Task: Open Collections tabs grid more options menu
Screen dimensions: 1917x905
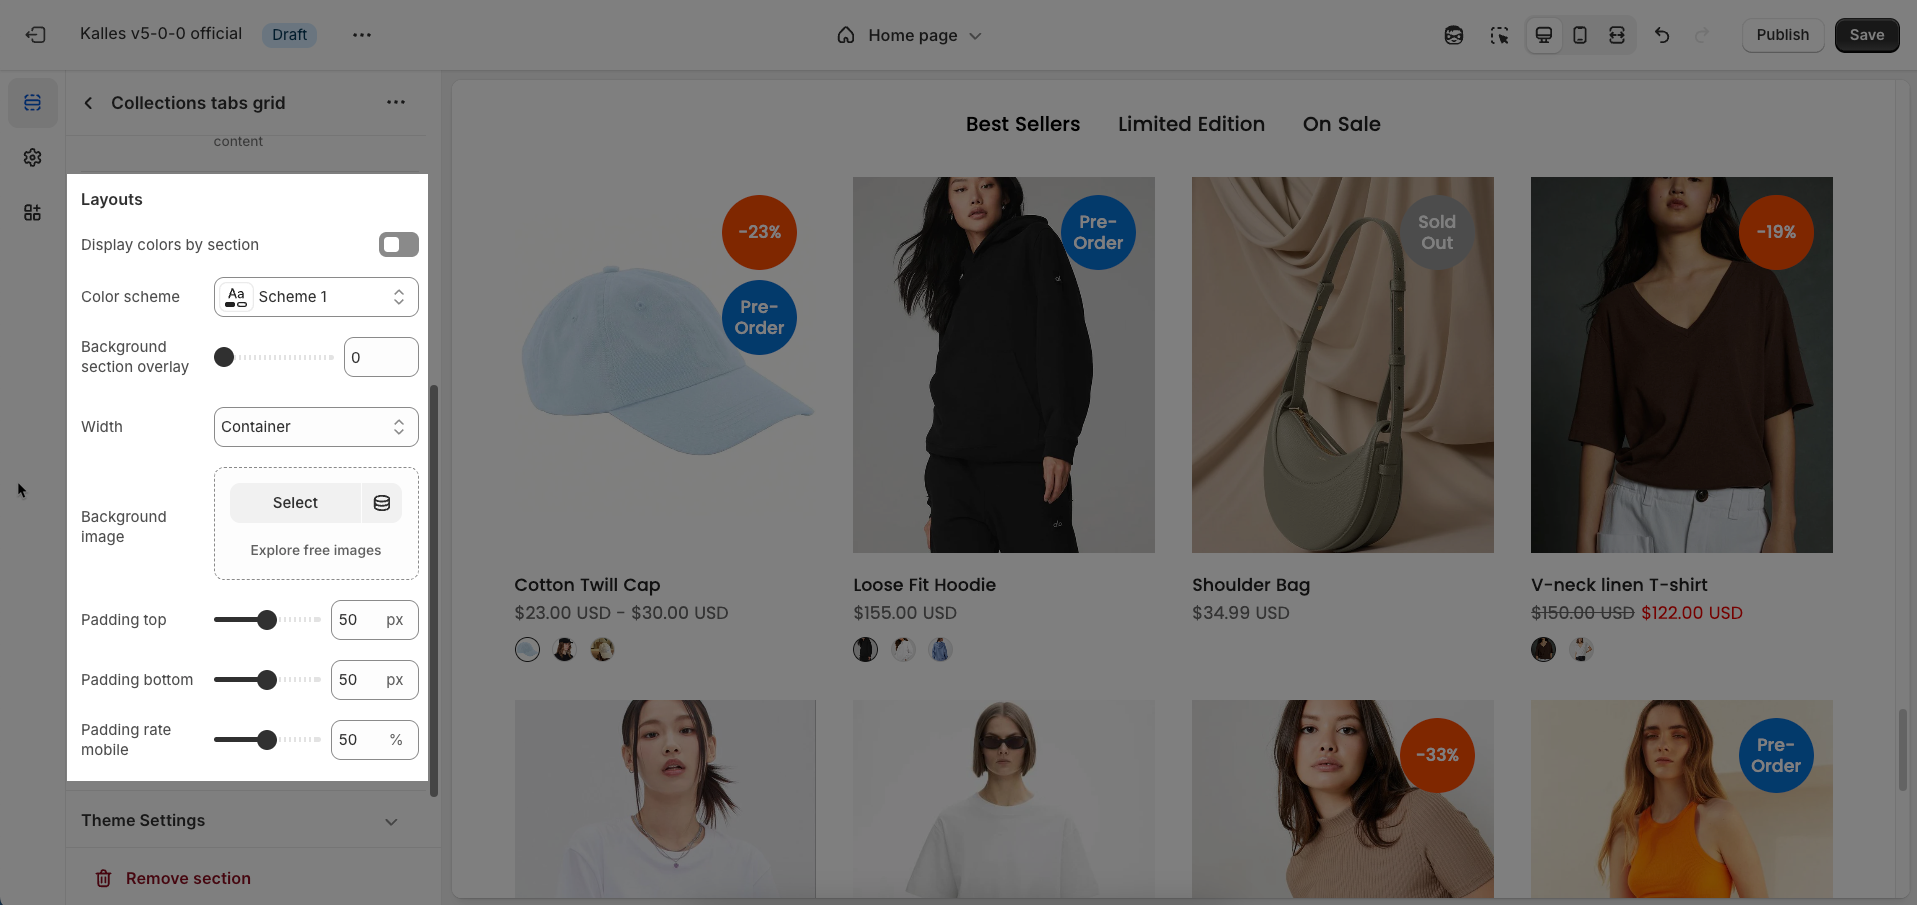Action: point(396,102)
